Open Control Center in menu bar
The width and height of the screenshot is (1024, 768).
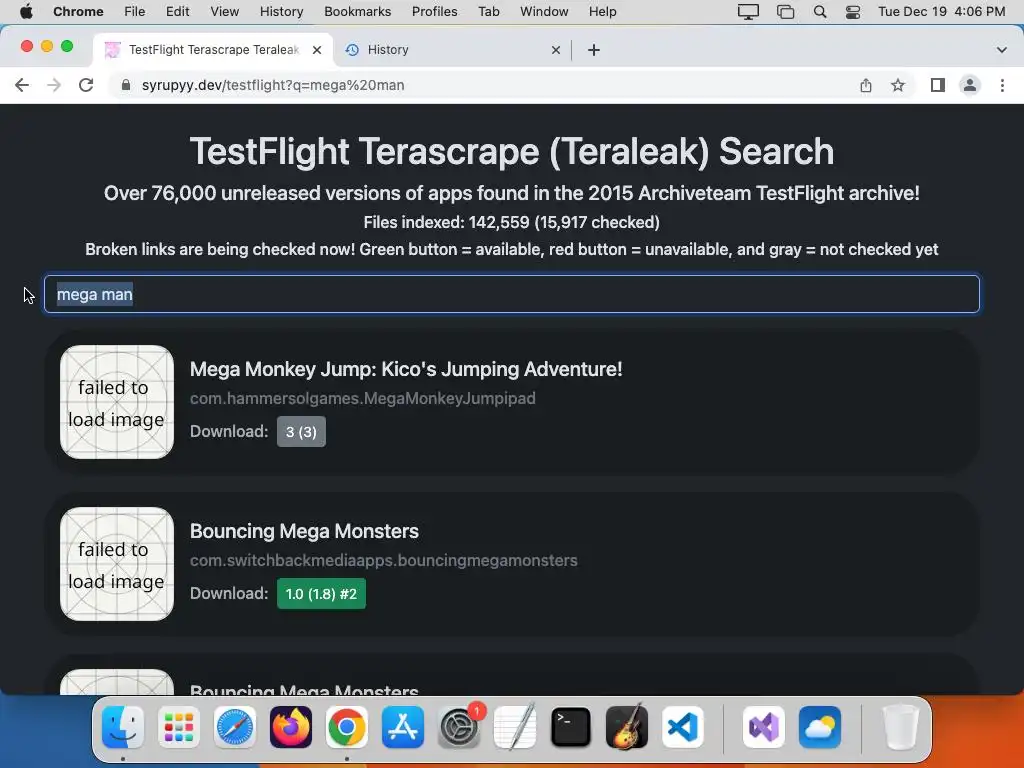pyautogui.click(x=853, y=12)
